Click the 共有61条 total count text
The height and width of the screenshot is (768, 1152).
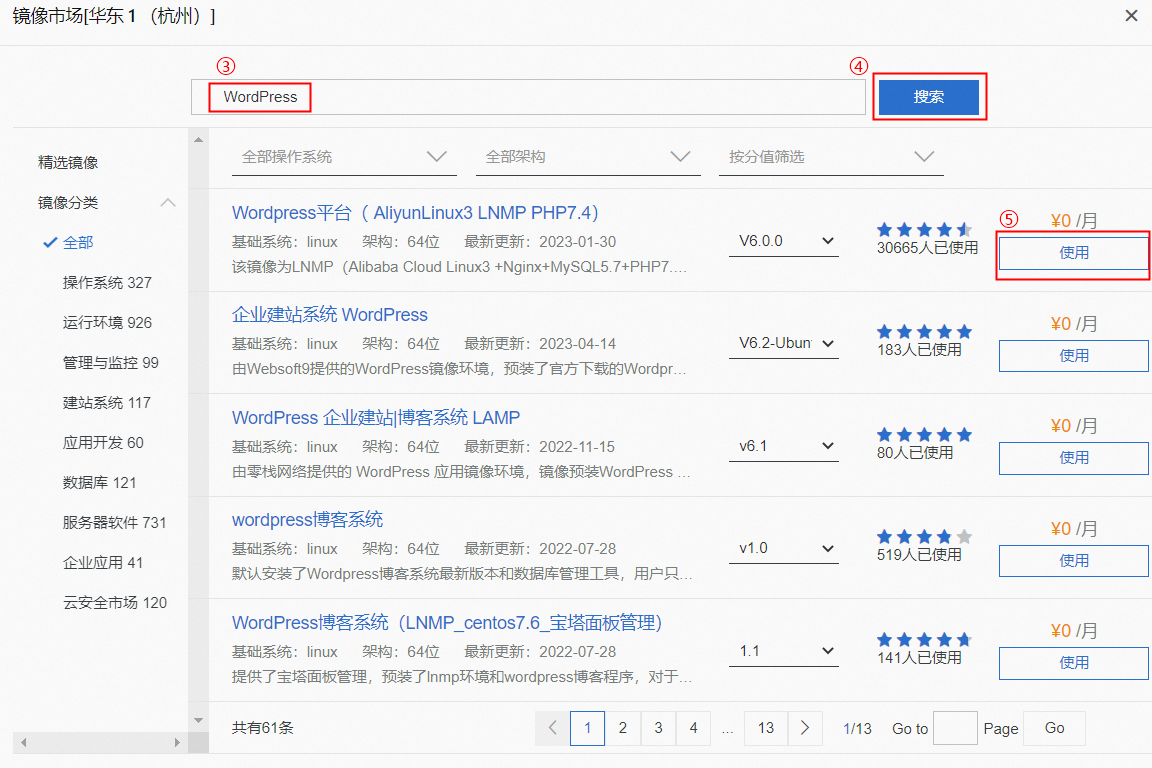tap(263, 728)
